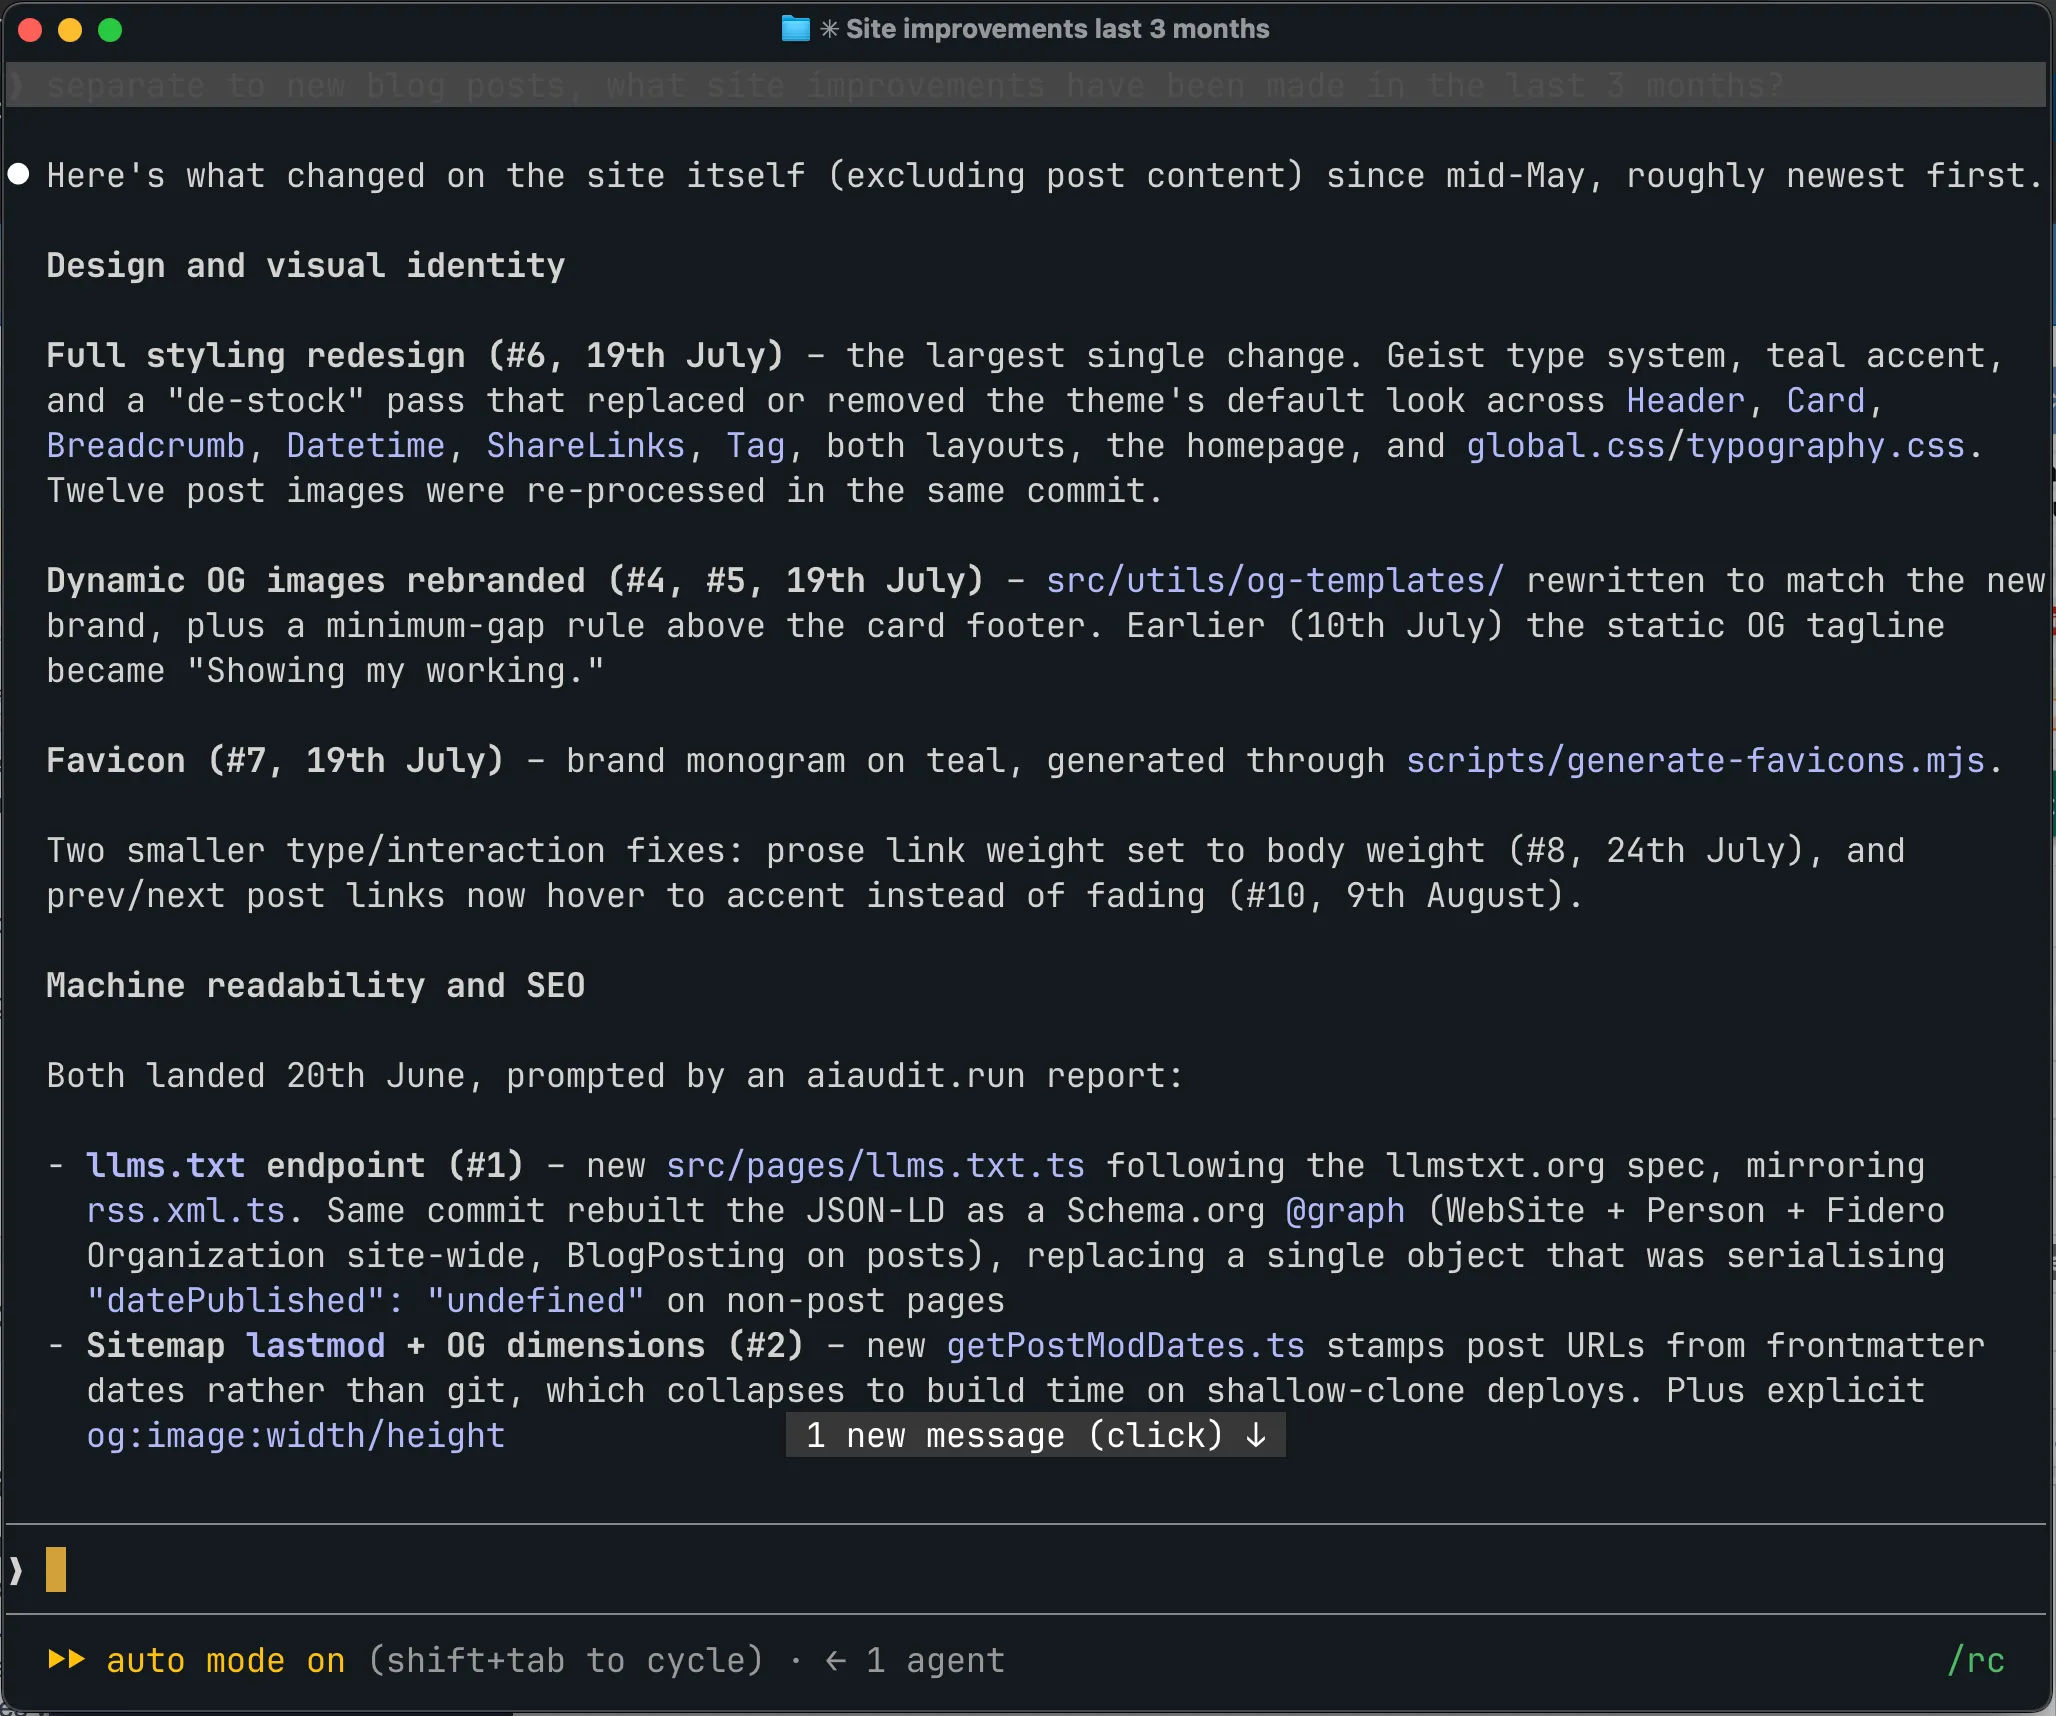Click "datePublished": "undefined" code snippet

coord(366,1300)
